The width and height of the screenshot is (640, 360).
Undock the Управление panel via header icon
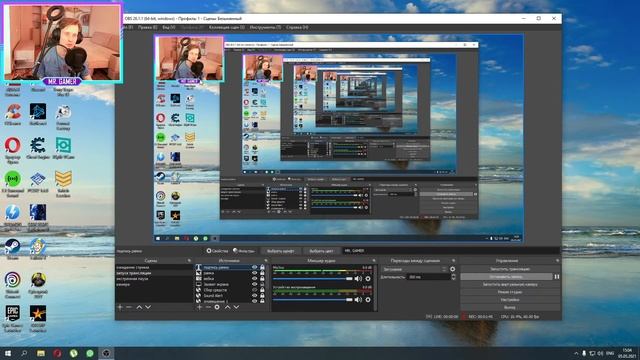(x=557, y=260)
